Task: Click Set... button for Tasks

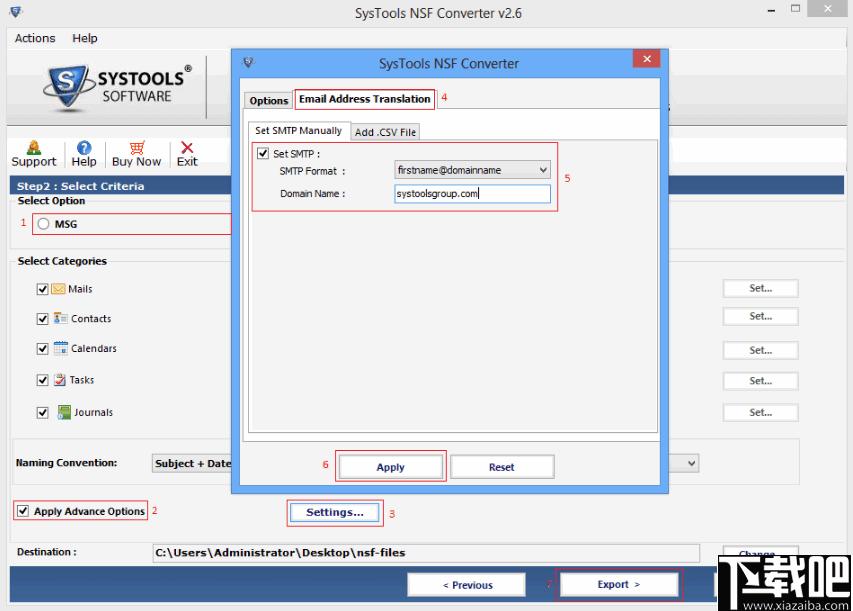Action: click(x=761, y=381)
